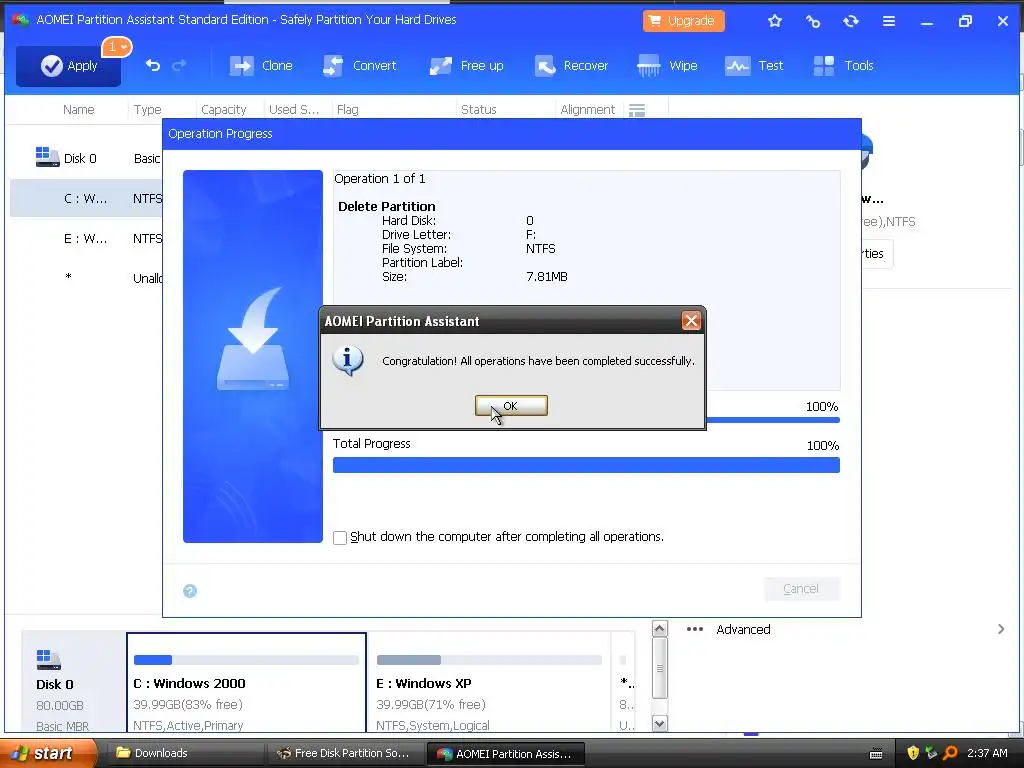Open the Wipe tool
The height and width of the screenshot is (768, 1024).
[x=667, y=65]
